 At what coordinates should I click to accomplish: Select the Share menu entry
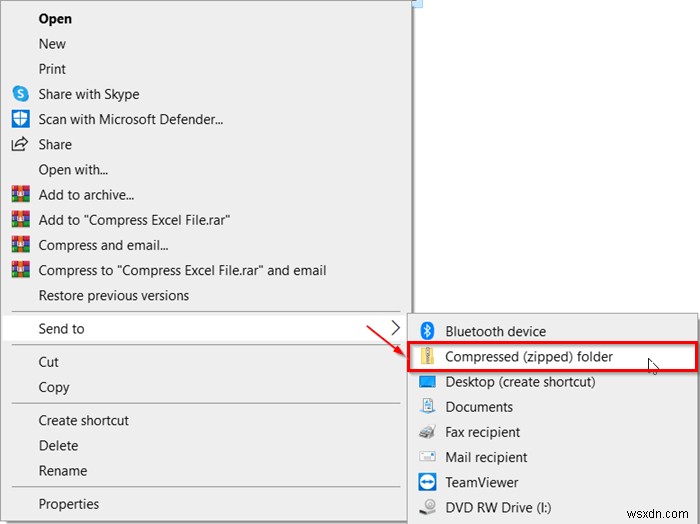[207, 144]
